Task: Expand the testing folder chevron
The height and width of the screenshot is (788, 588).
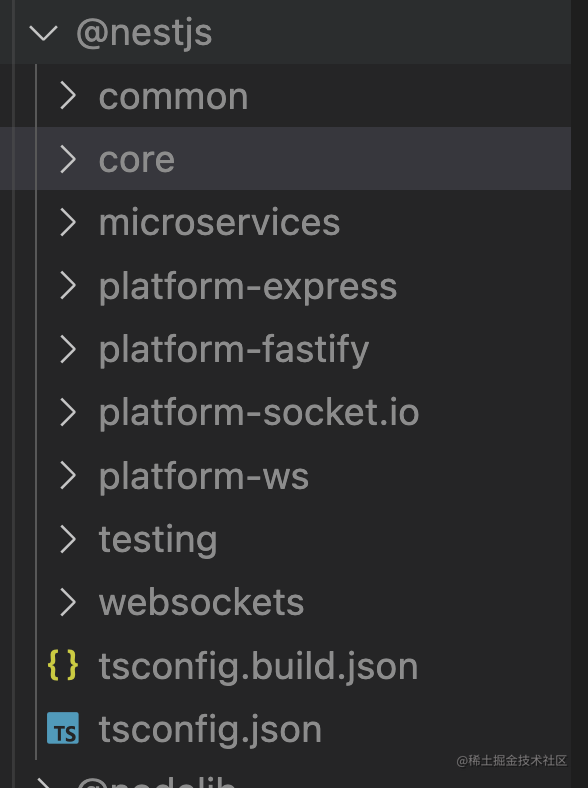Action: (x=68, y=539)
